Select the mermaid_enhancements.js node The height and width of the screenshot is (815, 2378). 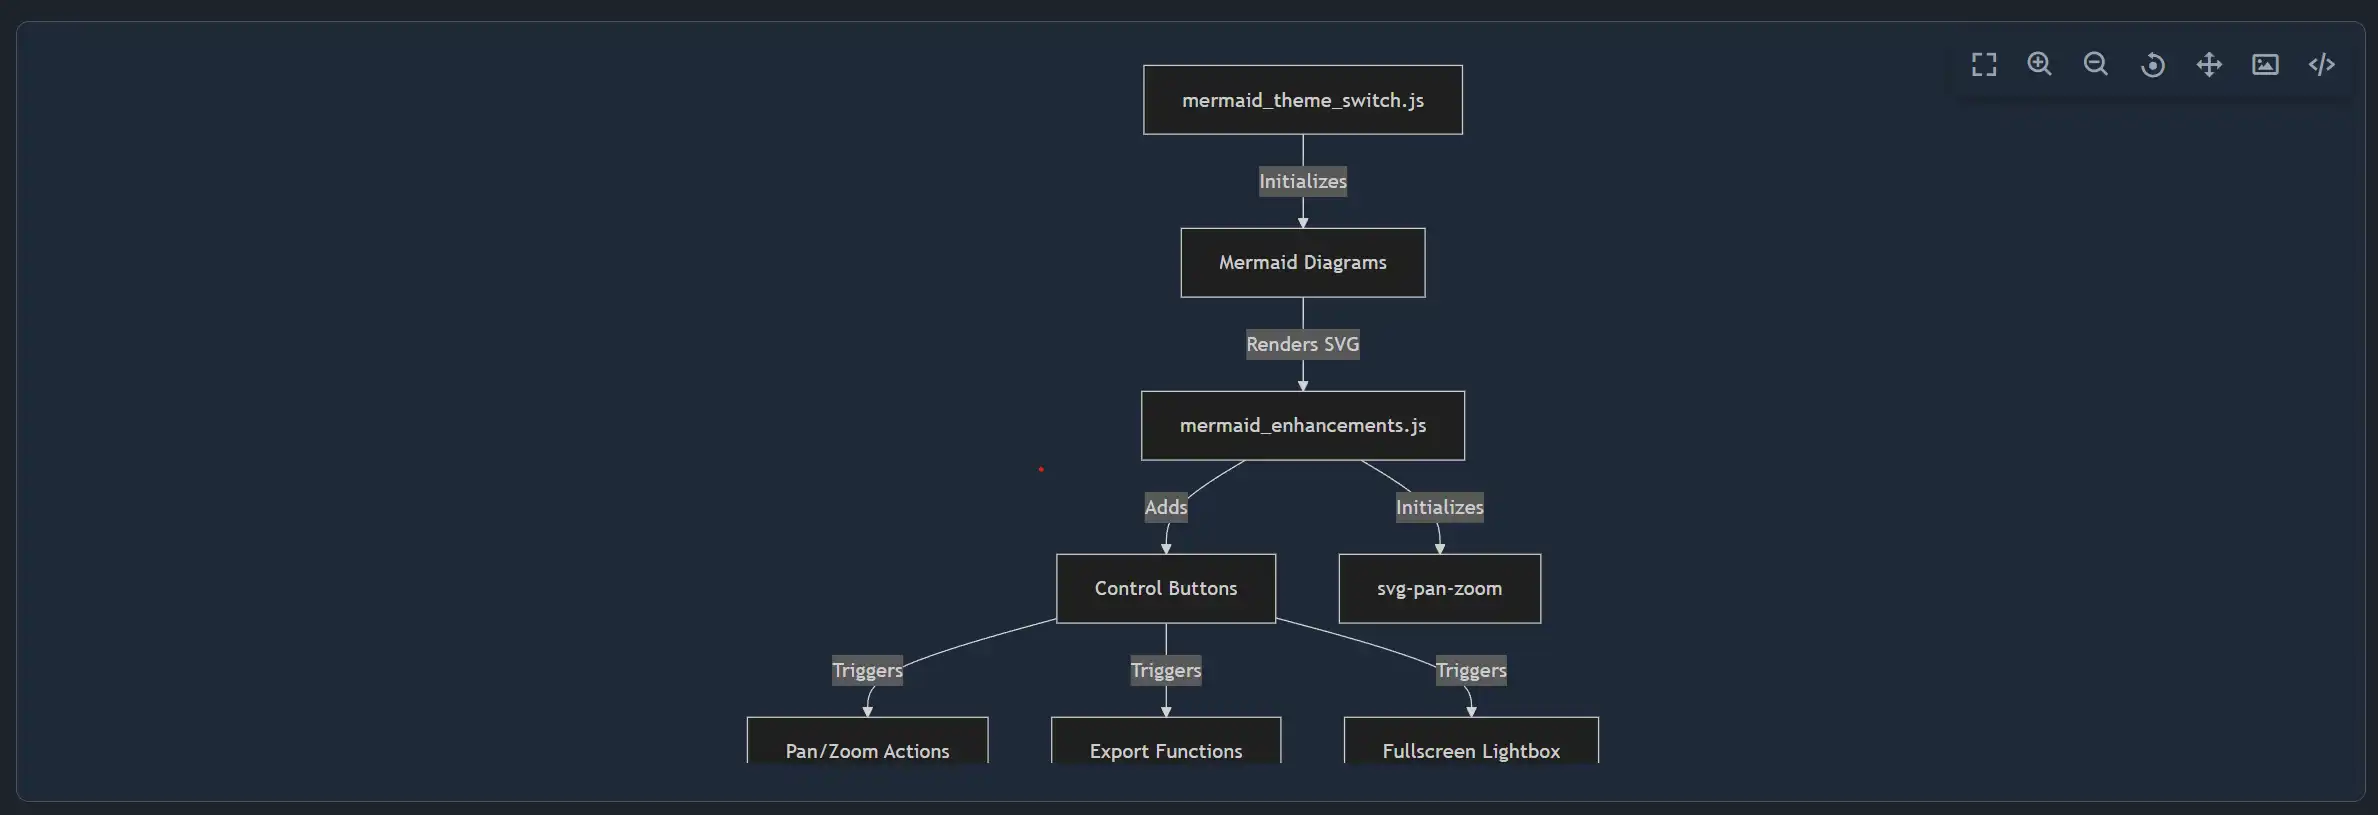1302,426
